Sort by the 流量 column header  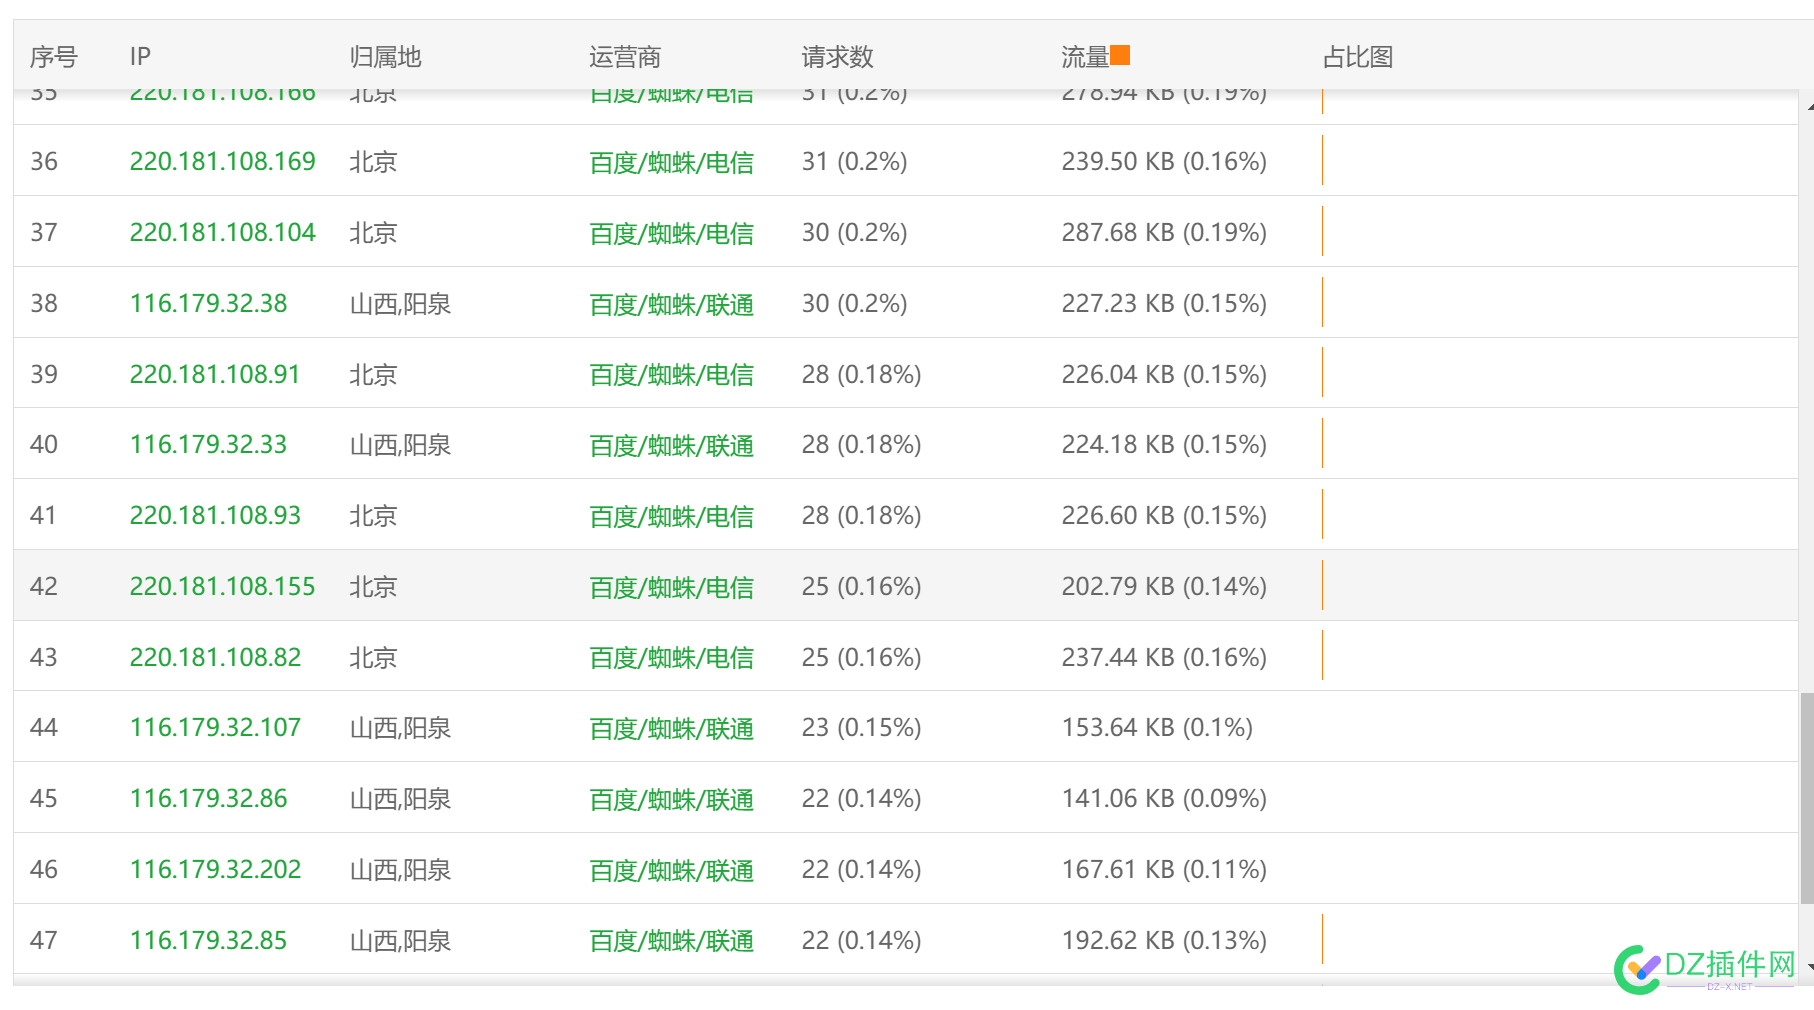(x=1085, y=57)
